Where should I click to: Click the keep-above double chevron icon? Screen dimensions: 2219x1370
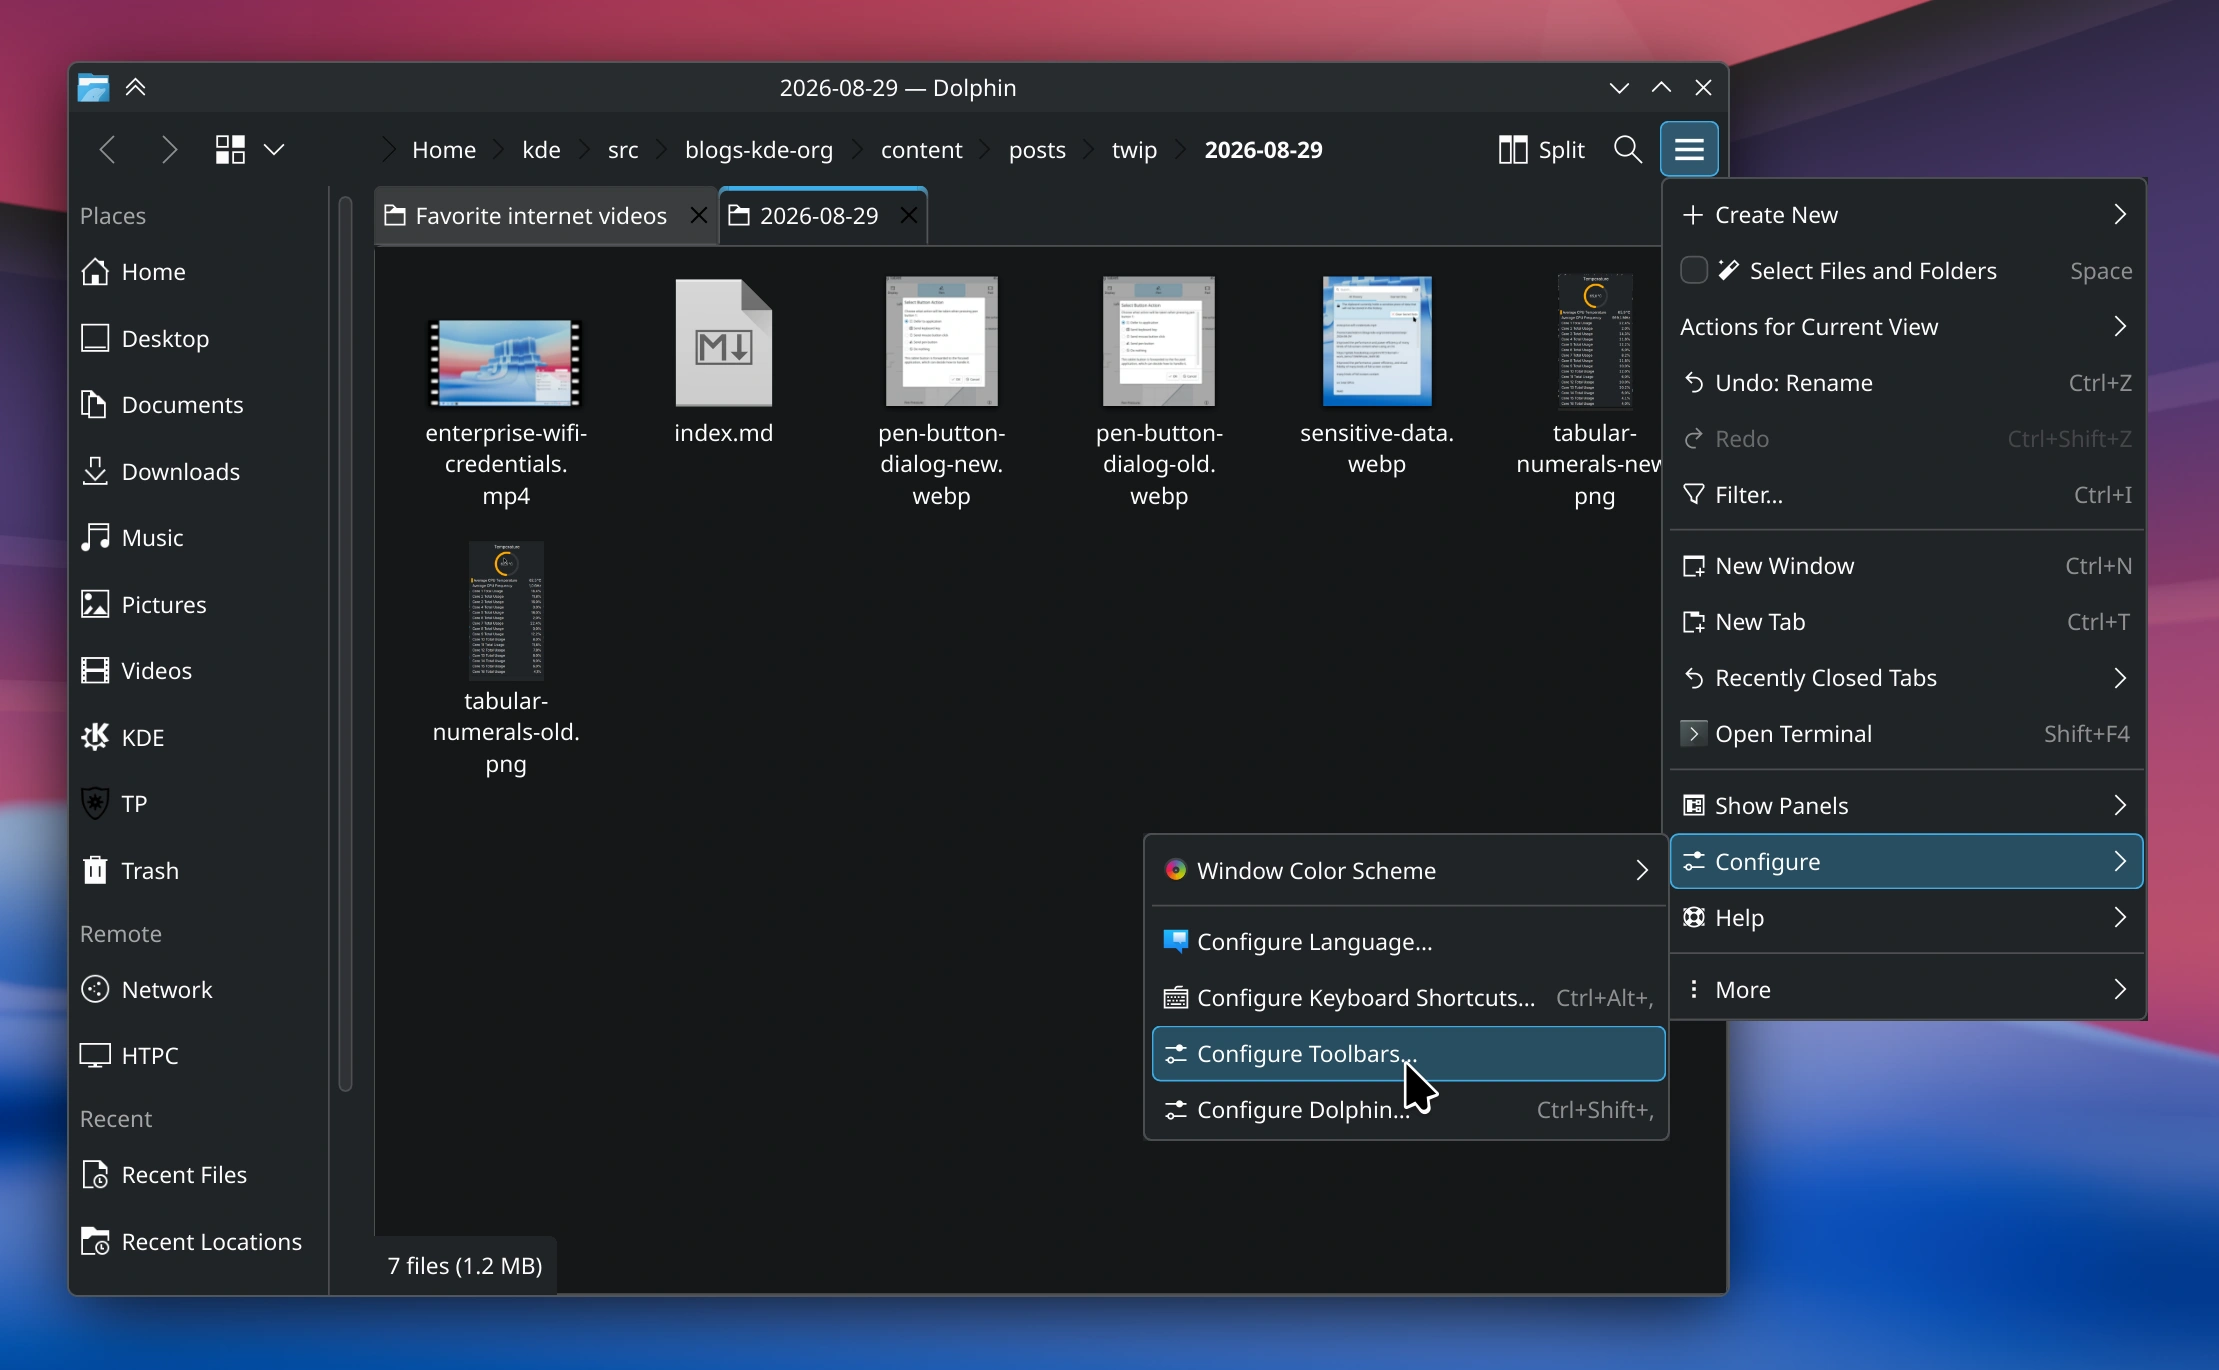(x=136, y=87)
